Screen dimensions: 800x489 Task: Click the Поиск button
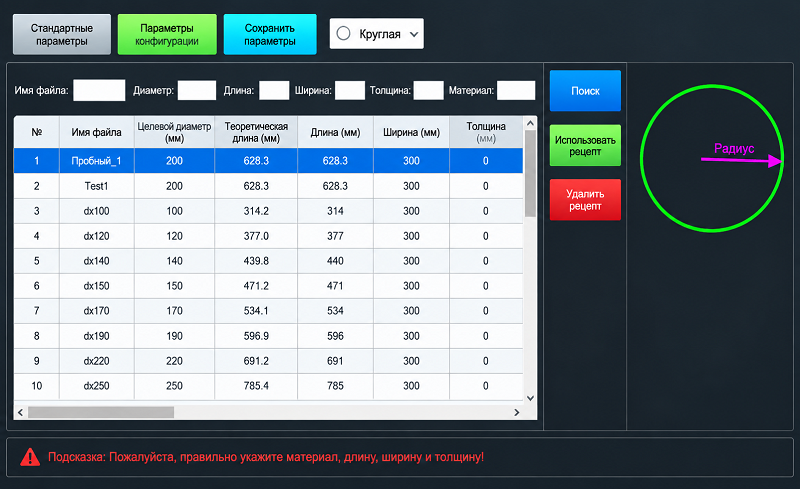tap(585, 91)
